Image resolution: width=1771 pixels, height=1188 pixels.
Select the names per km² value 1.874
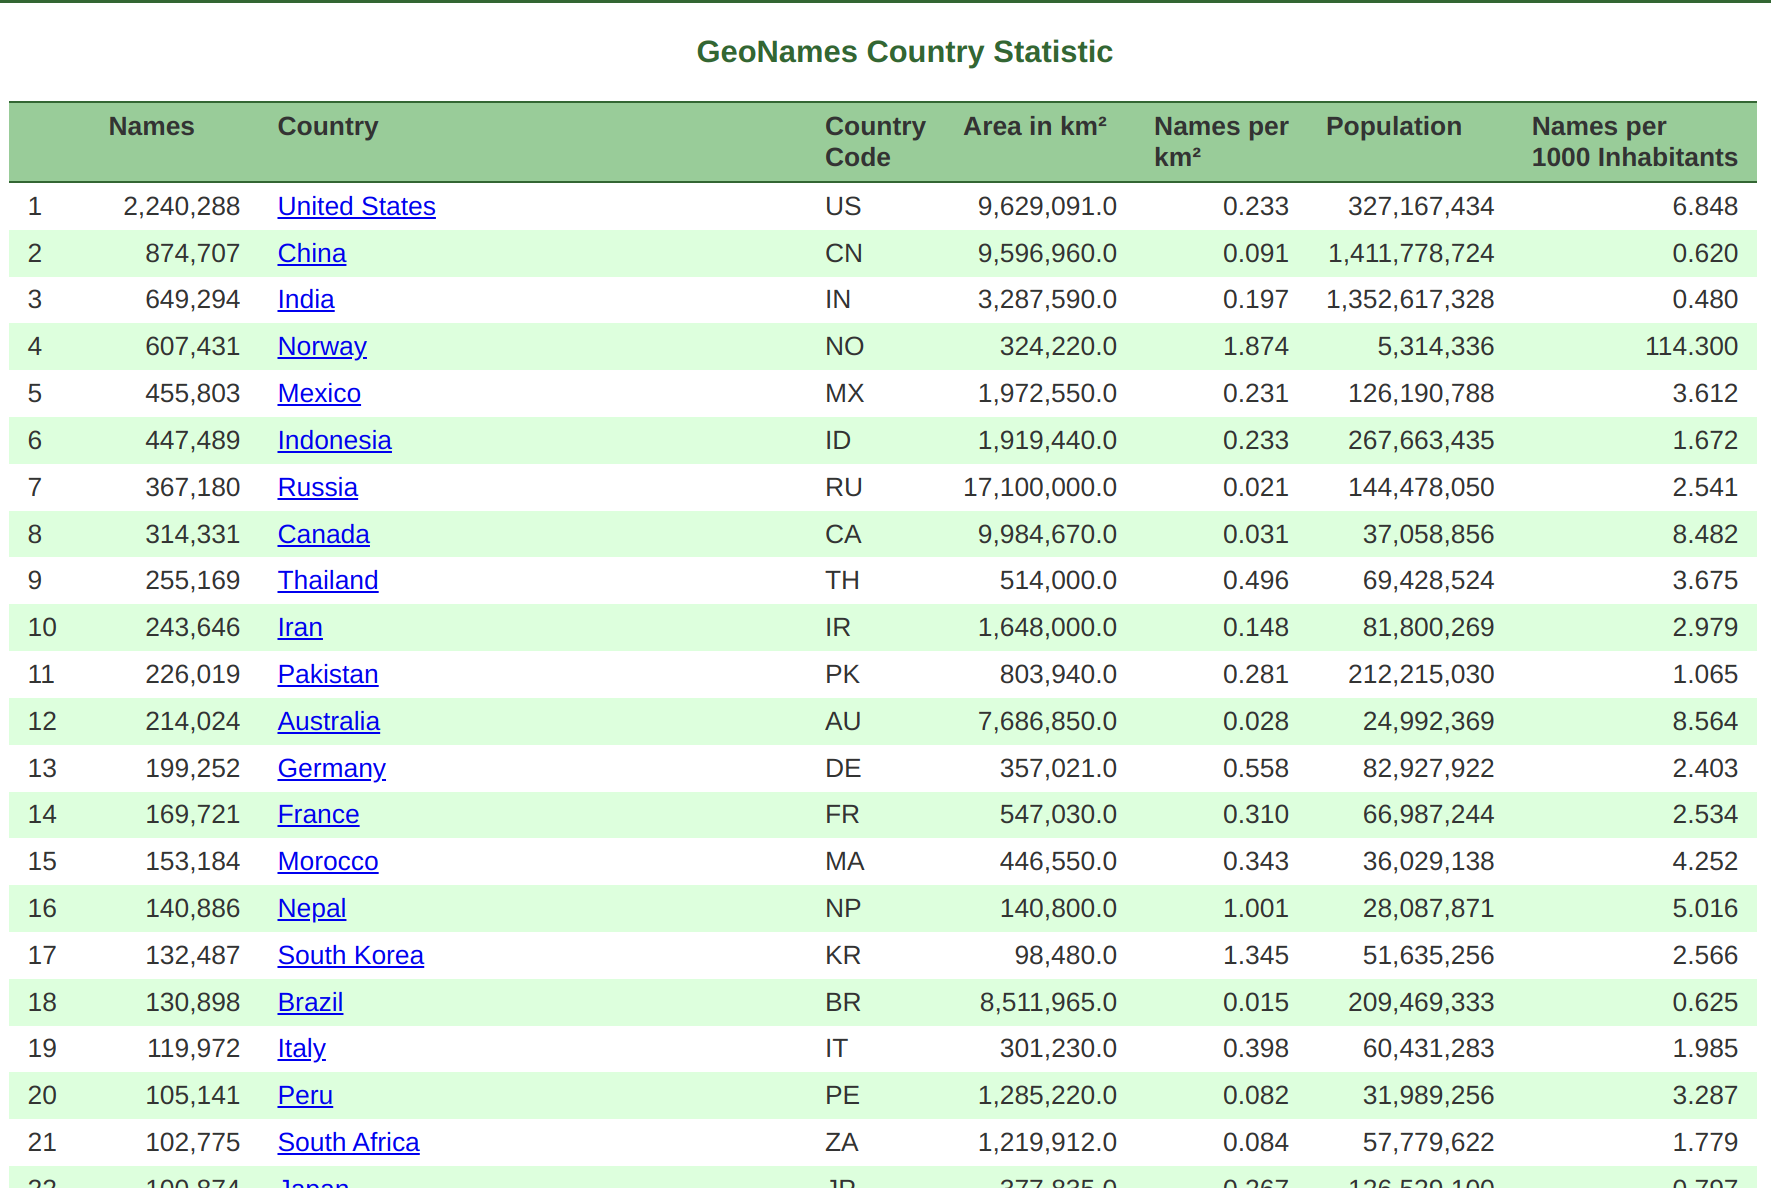[x=1255, y=346]
